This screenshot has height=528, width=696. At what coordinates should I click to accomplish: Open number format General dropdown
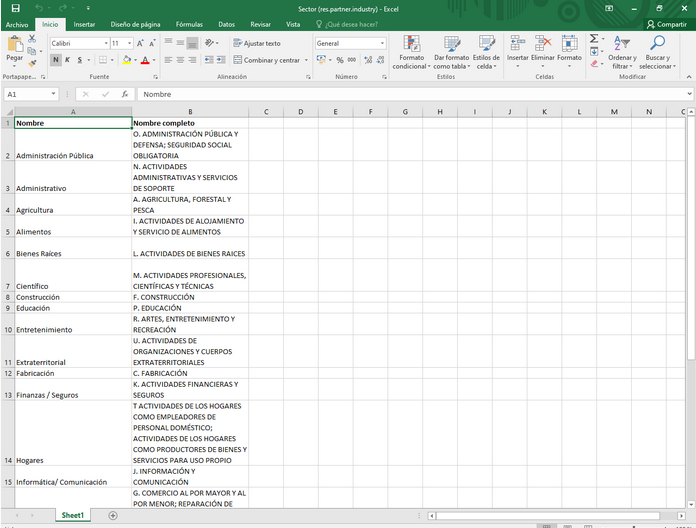pyautogui.click(x=382, y=43)
